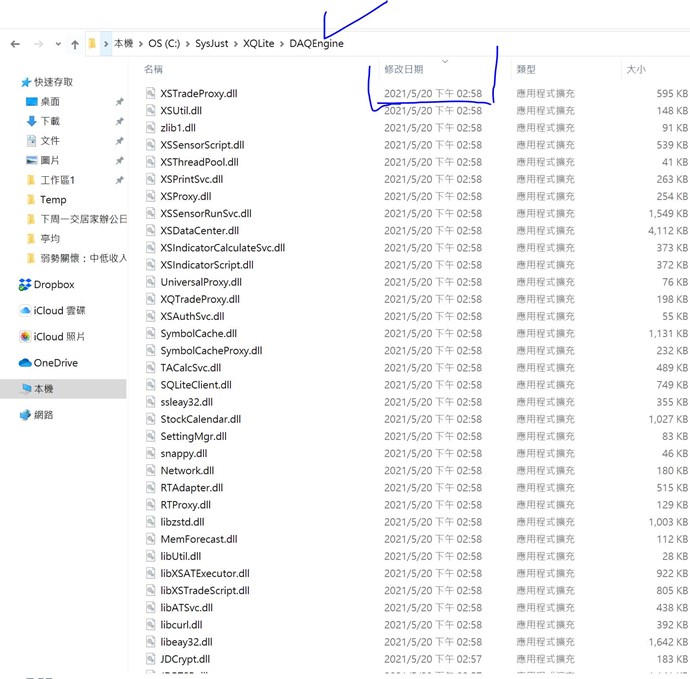Viewport: 690px width, 679px height.
Task: Click the Forward navigation arrow
Action: point(39,44)
